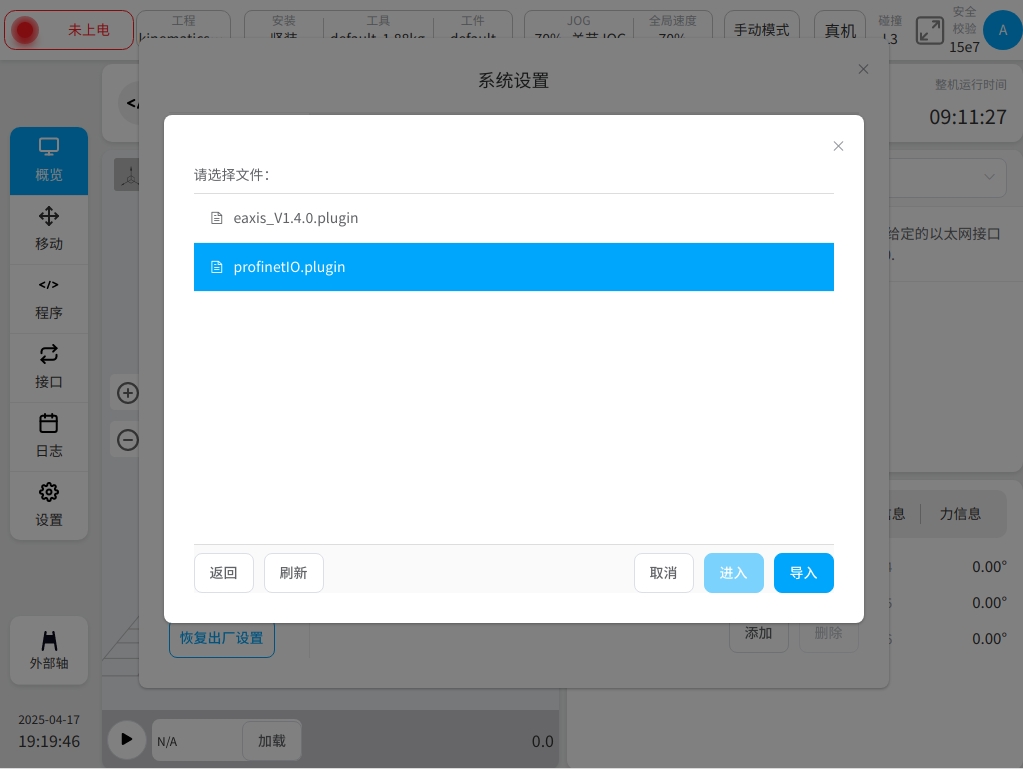This screenshot has height=769, width=1023.
Task: Open the 程序 program panel
Action: coord(49,298)
